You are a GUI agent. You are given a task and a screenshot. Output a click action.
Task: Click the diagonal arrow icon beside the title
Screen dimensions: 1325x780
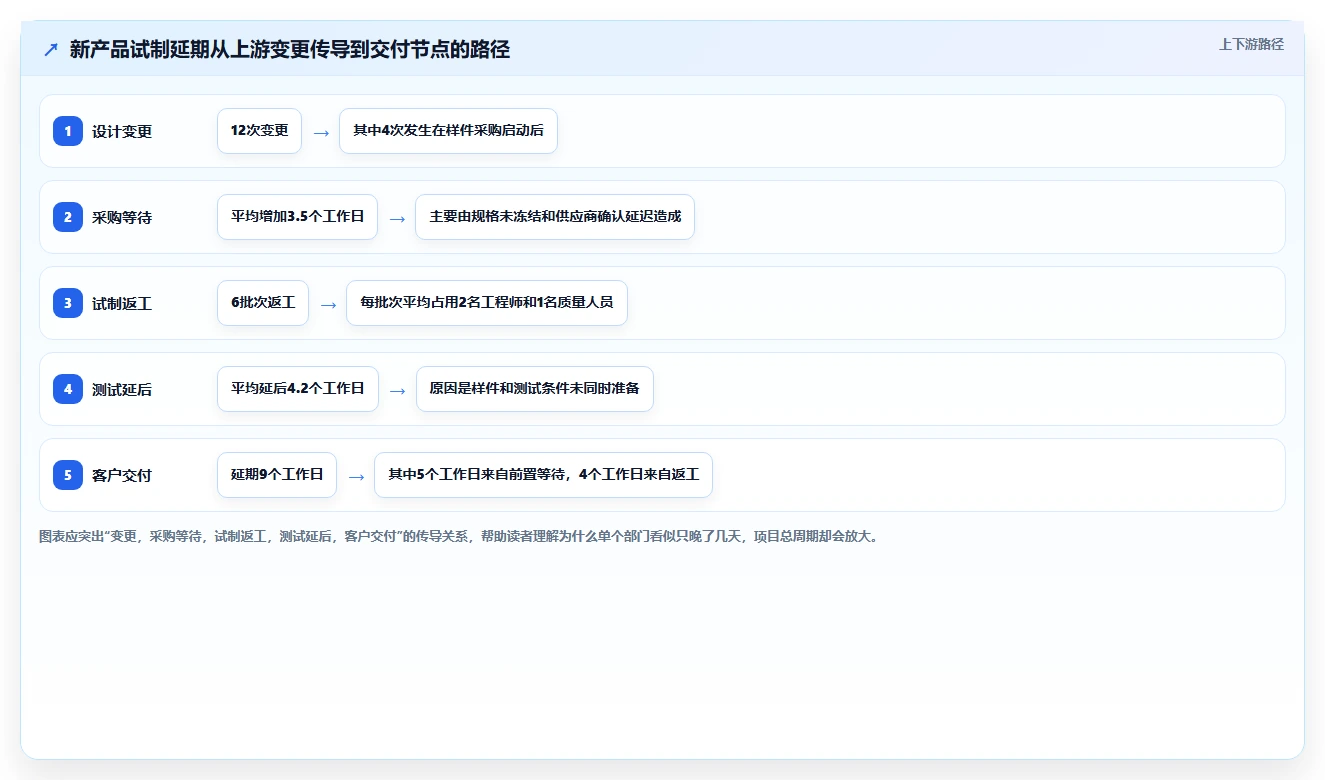51,49
